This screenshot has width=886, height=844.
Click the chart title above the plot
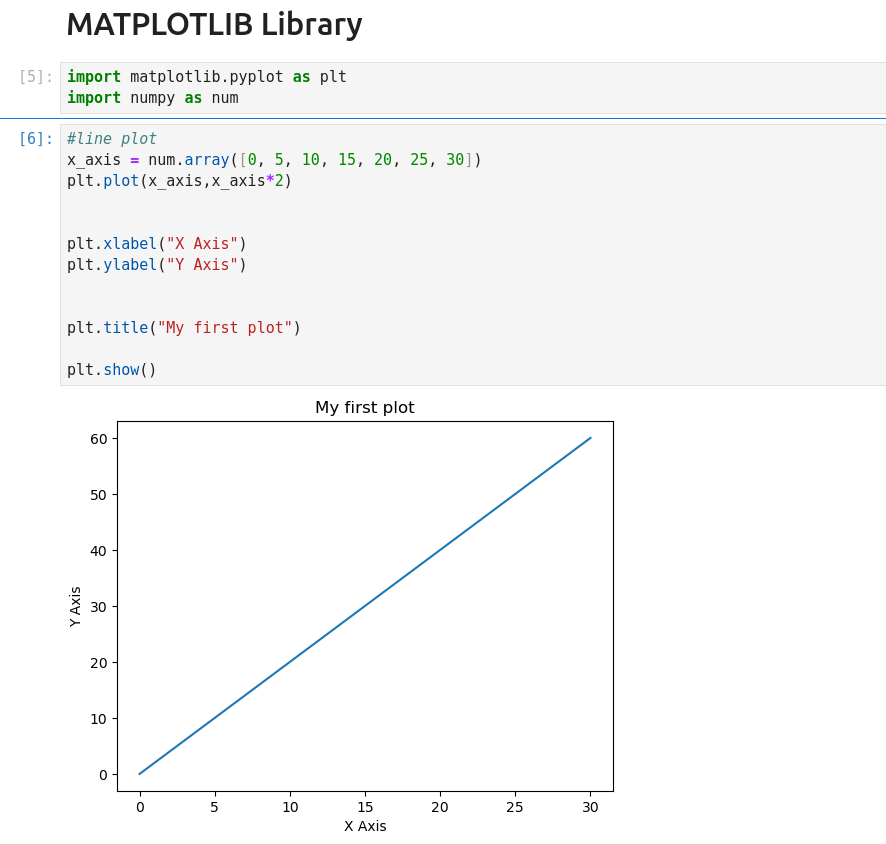tap(365, 408)
